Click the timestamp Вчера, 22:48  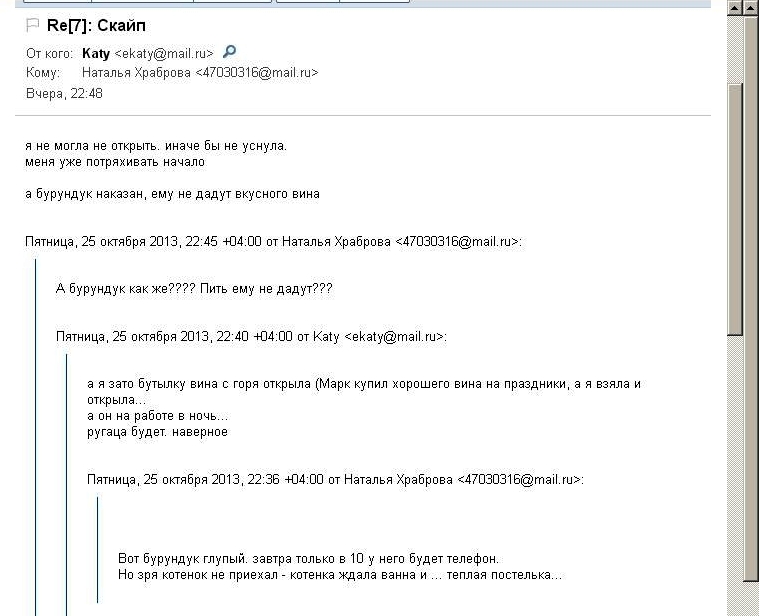tap(64, 93)
